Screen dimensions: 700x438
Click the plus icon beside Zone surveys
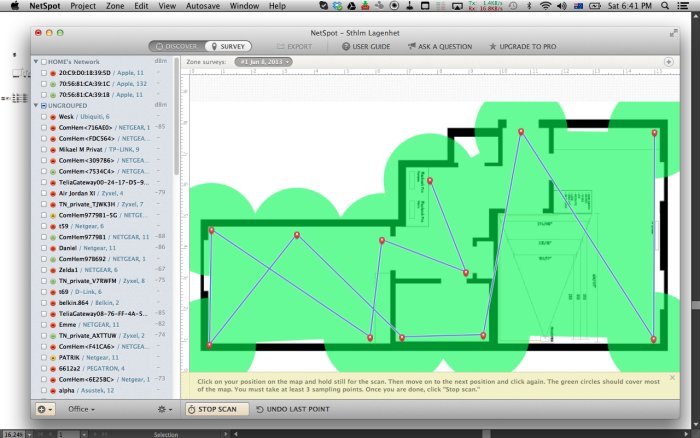point(668,62)
